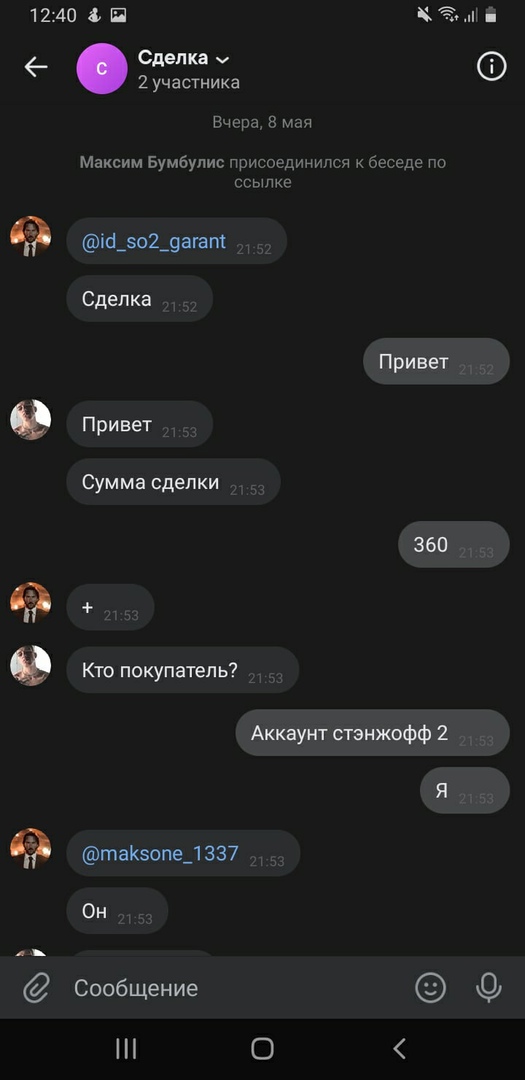Tap avatar next to Кто покупатель message
The image size is (525, 1080).
point(30,665)
